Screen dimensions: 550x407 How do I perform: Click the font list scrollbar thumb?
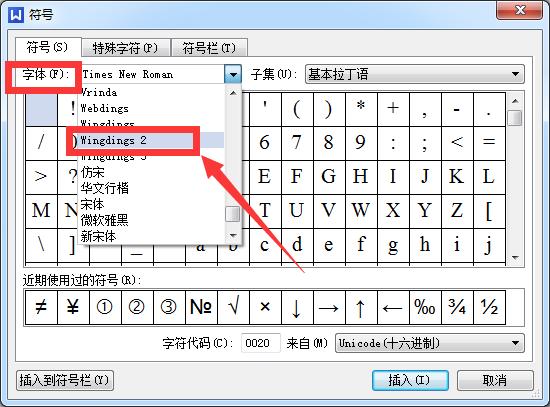[233, 214]
